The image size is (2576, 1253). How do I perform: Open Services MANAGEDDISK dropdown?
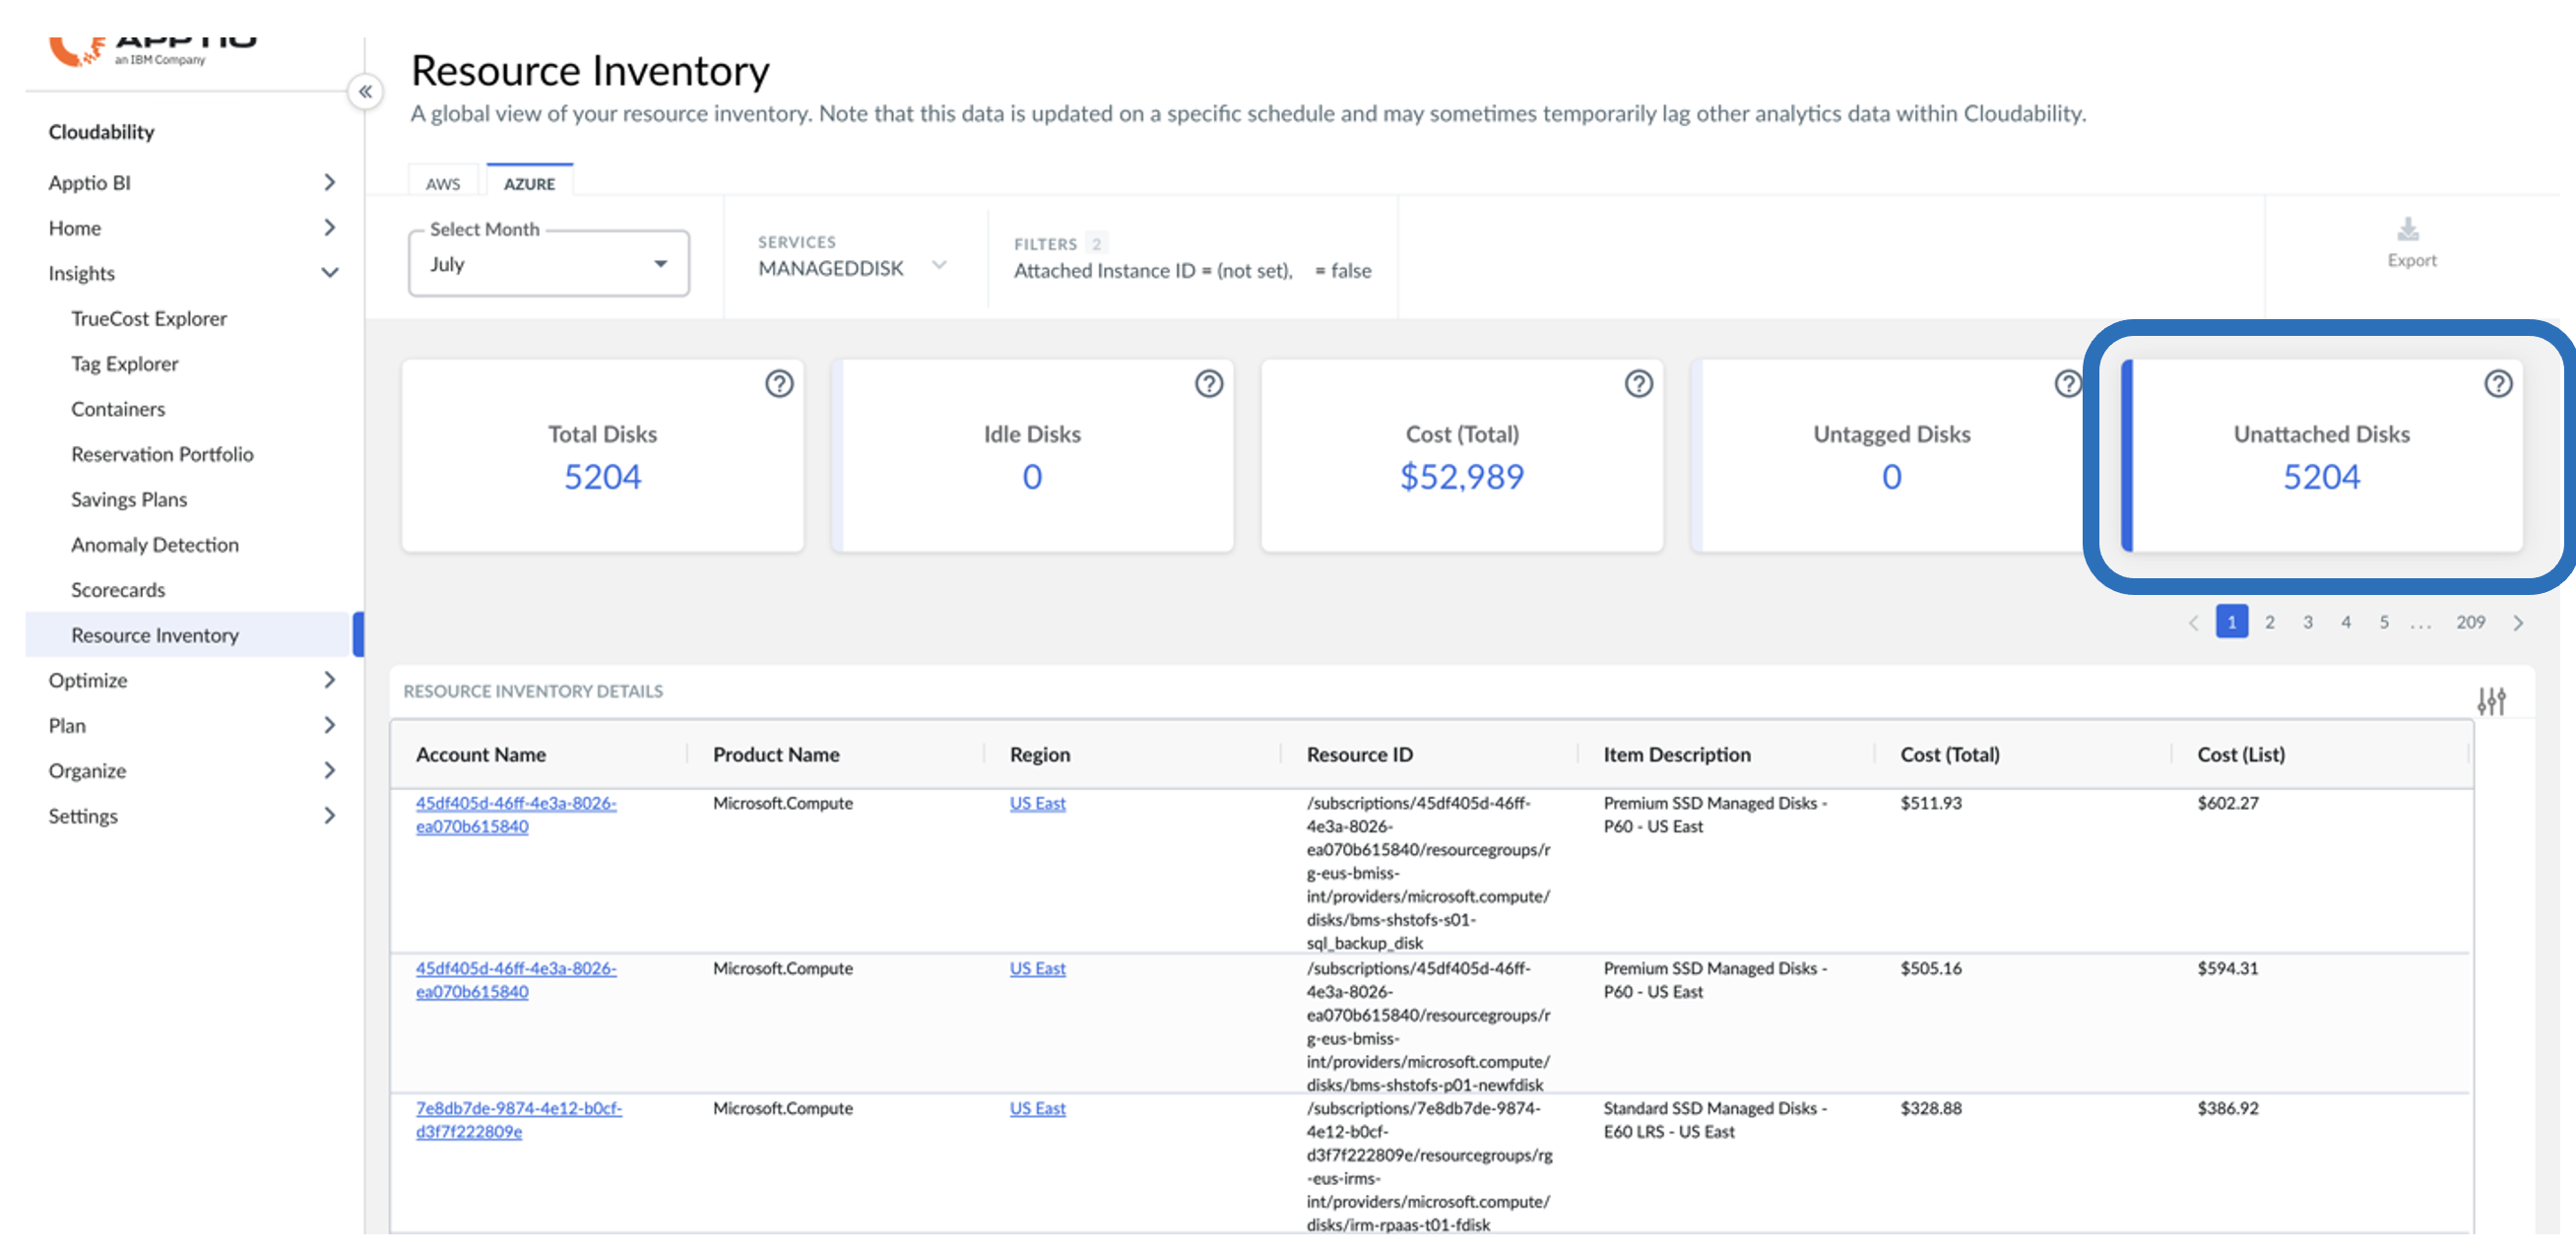tap(852, 267)
